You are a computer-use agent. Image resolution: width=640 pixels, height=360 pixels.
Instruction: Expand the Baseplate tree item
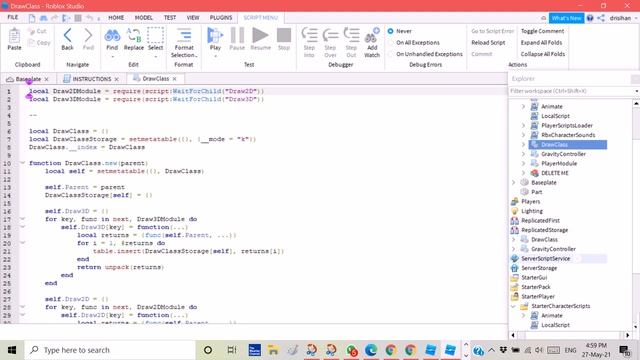(513, 182)
